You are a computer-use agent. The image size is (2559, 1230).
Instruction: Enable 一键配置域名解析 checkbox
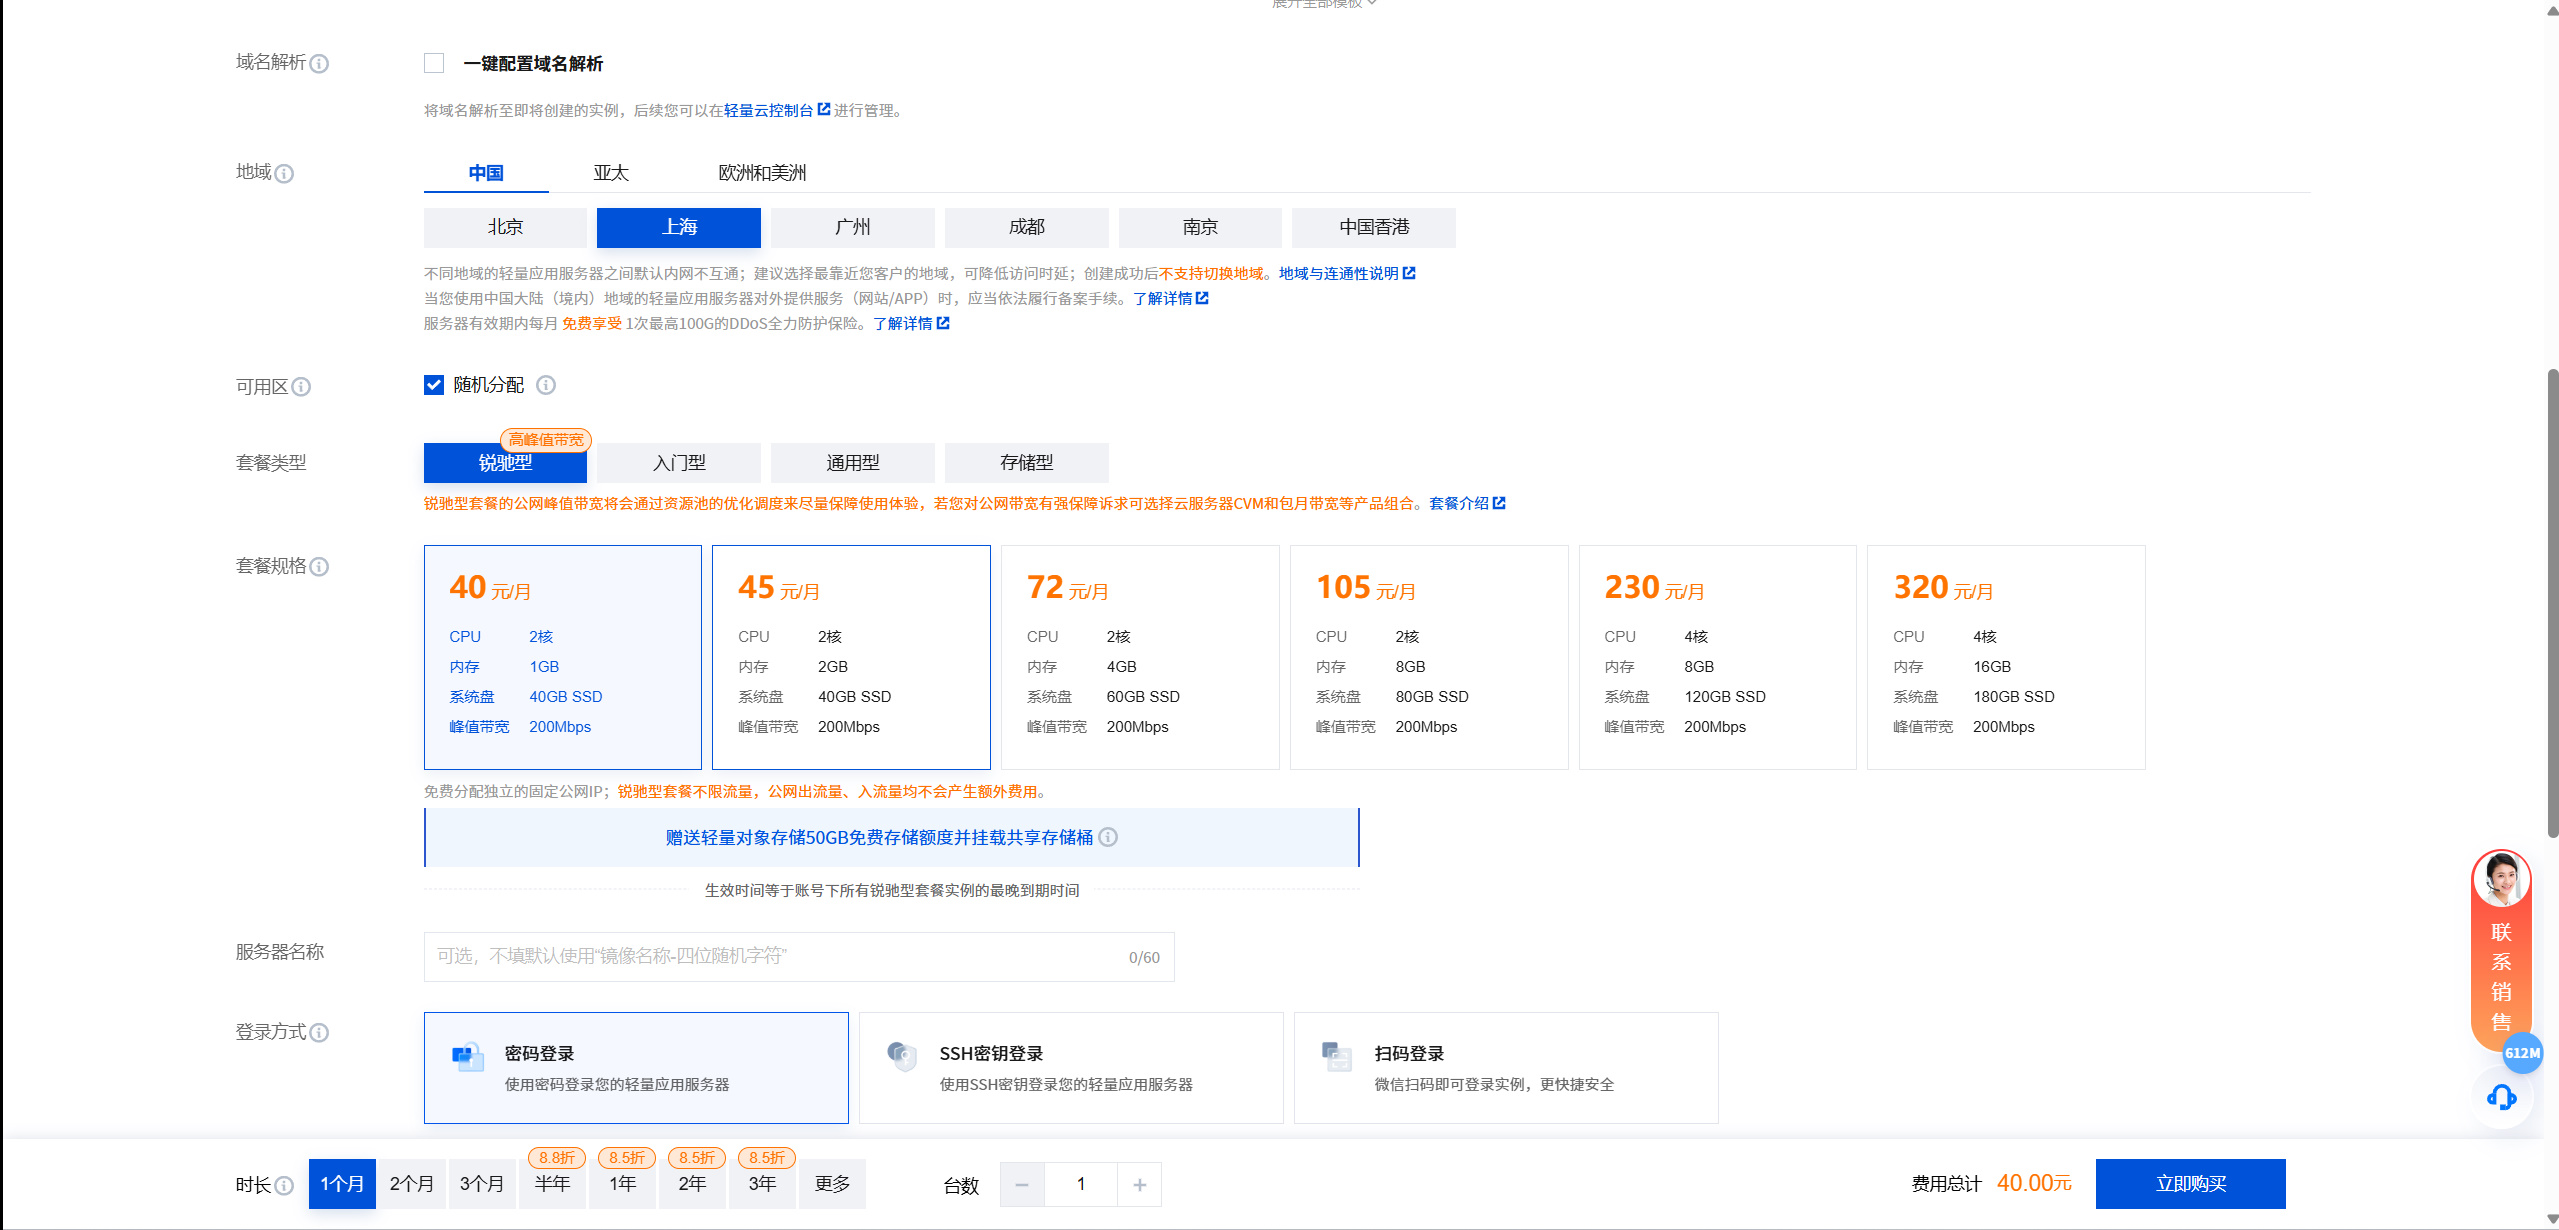tap(434, 64)
